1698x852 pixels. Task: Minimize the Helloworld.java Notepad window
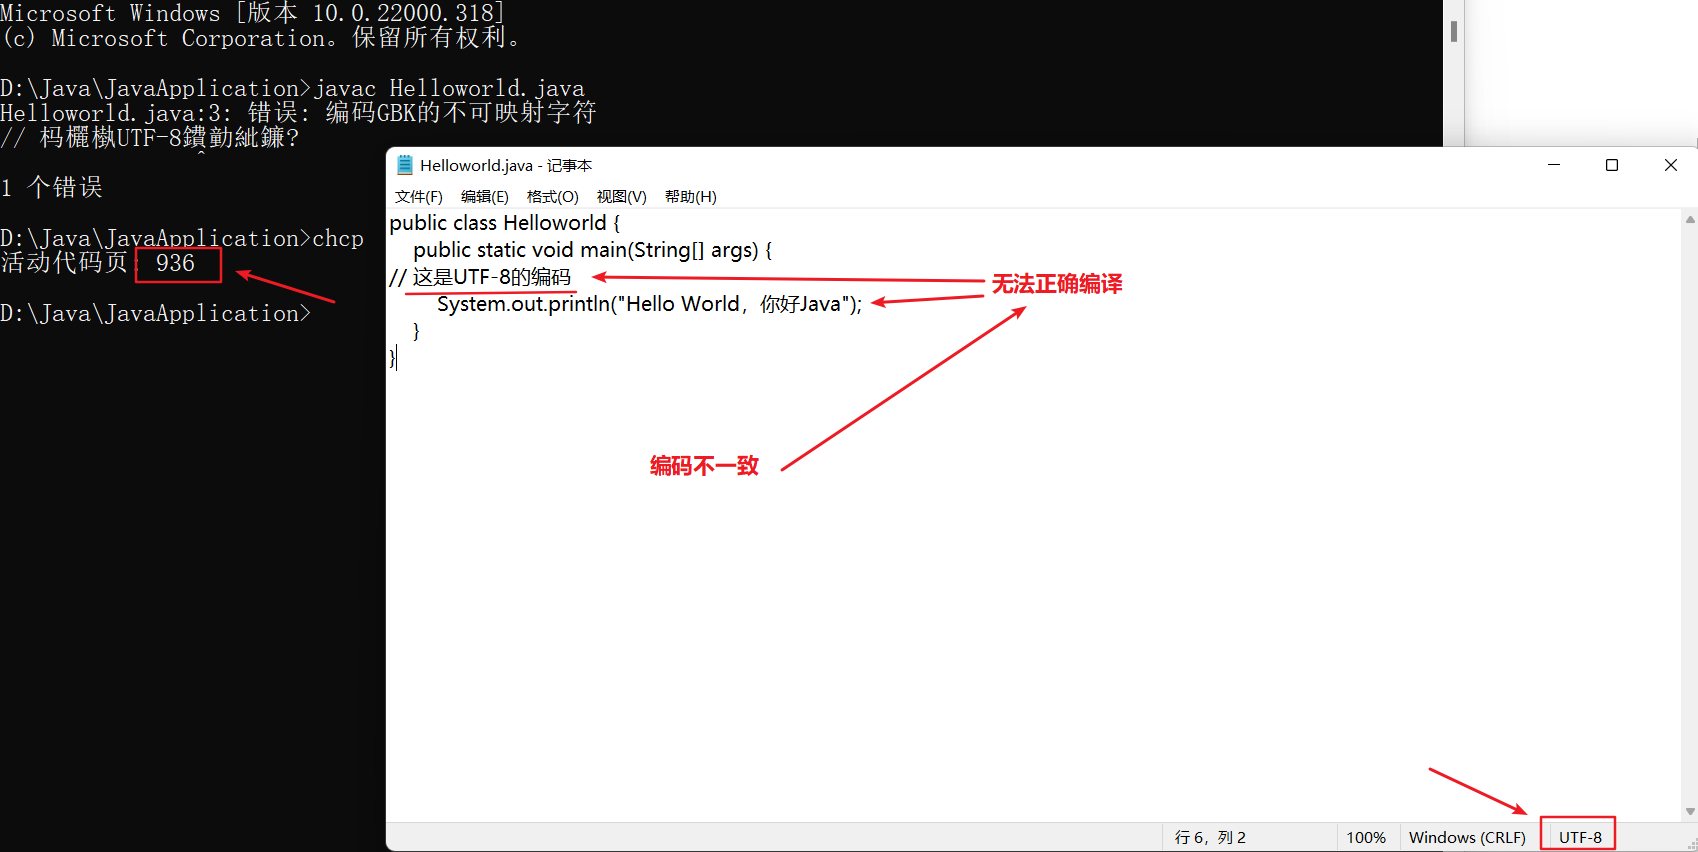tap(1554, 165)
